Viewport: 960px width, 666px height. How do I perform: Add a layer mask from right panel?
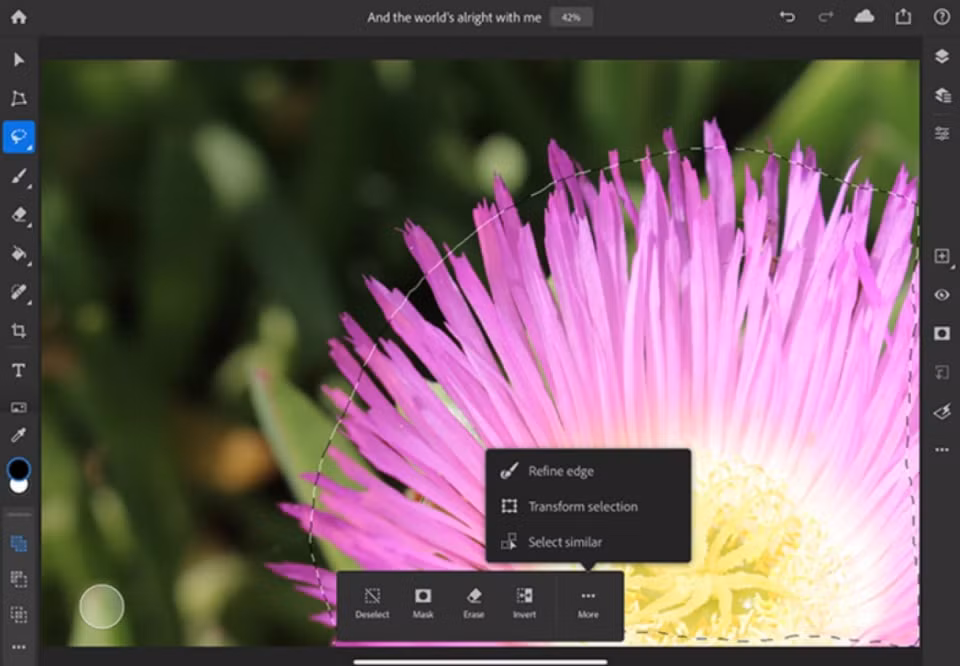(942, 333)
